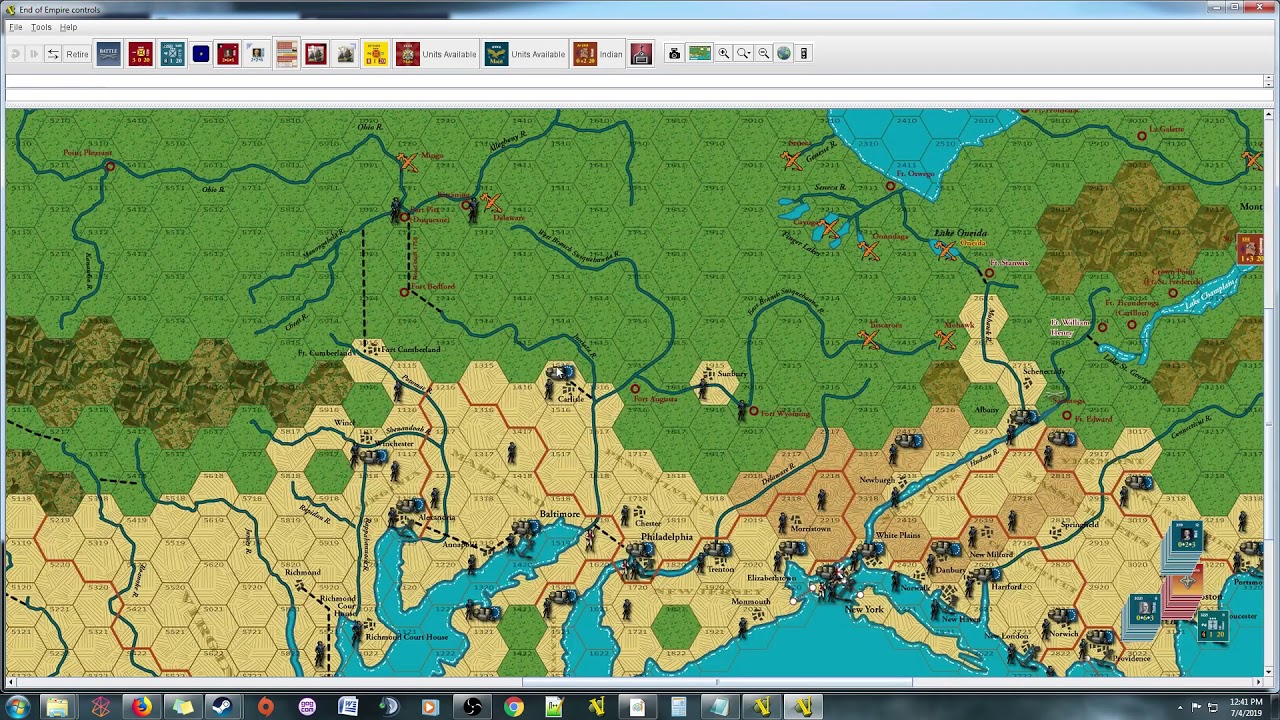The width and height of the screenshot is (1280, 720).
Task: Open the blue Units Available window
Action: pyautogui.click(x=525, y=54)
